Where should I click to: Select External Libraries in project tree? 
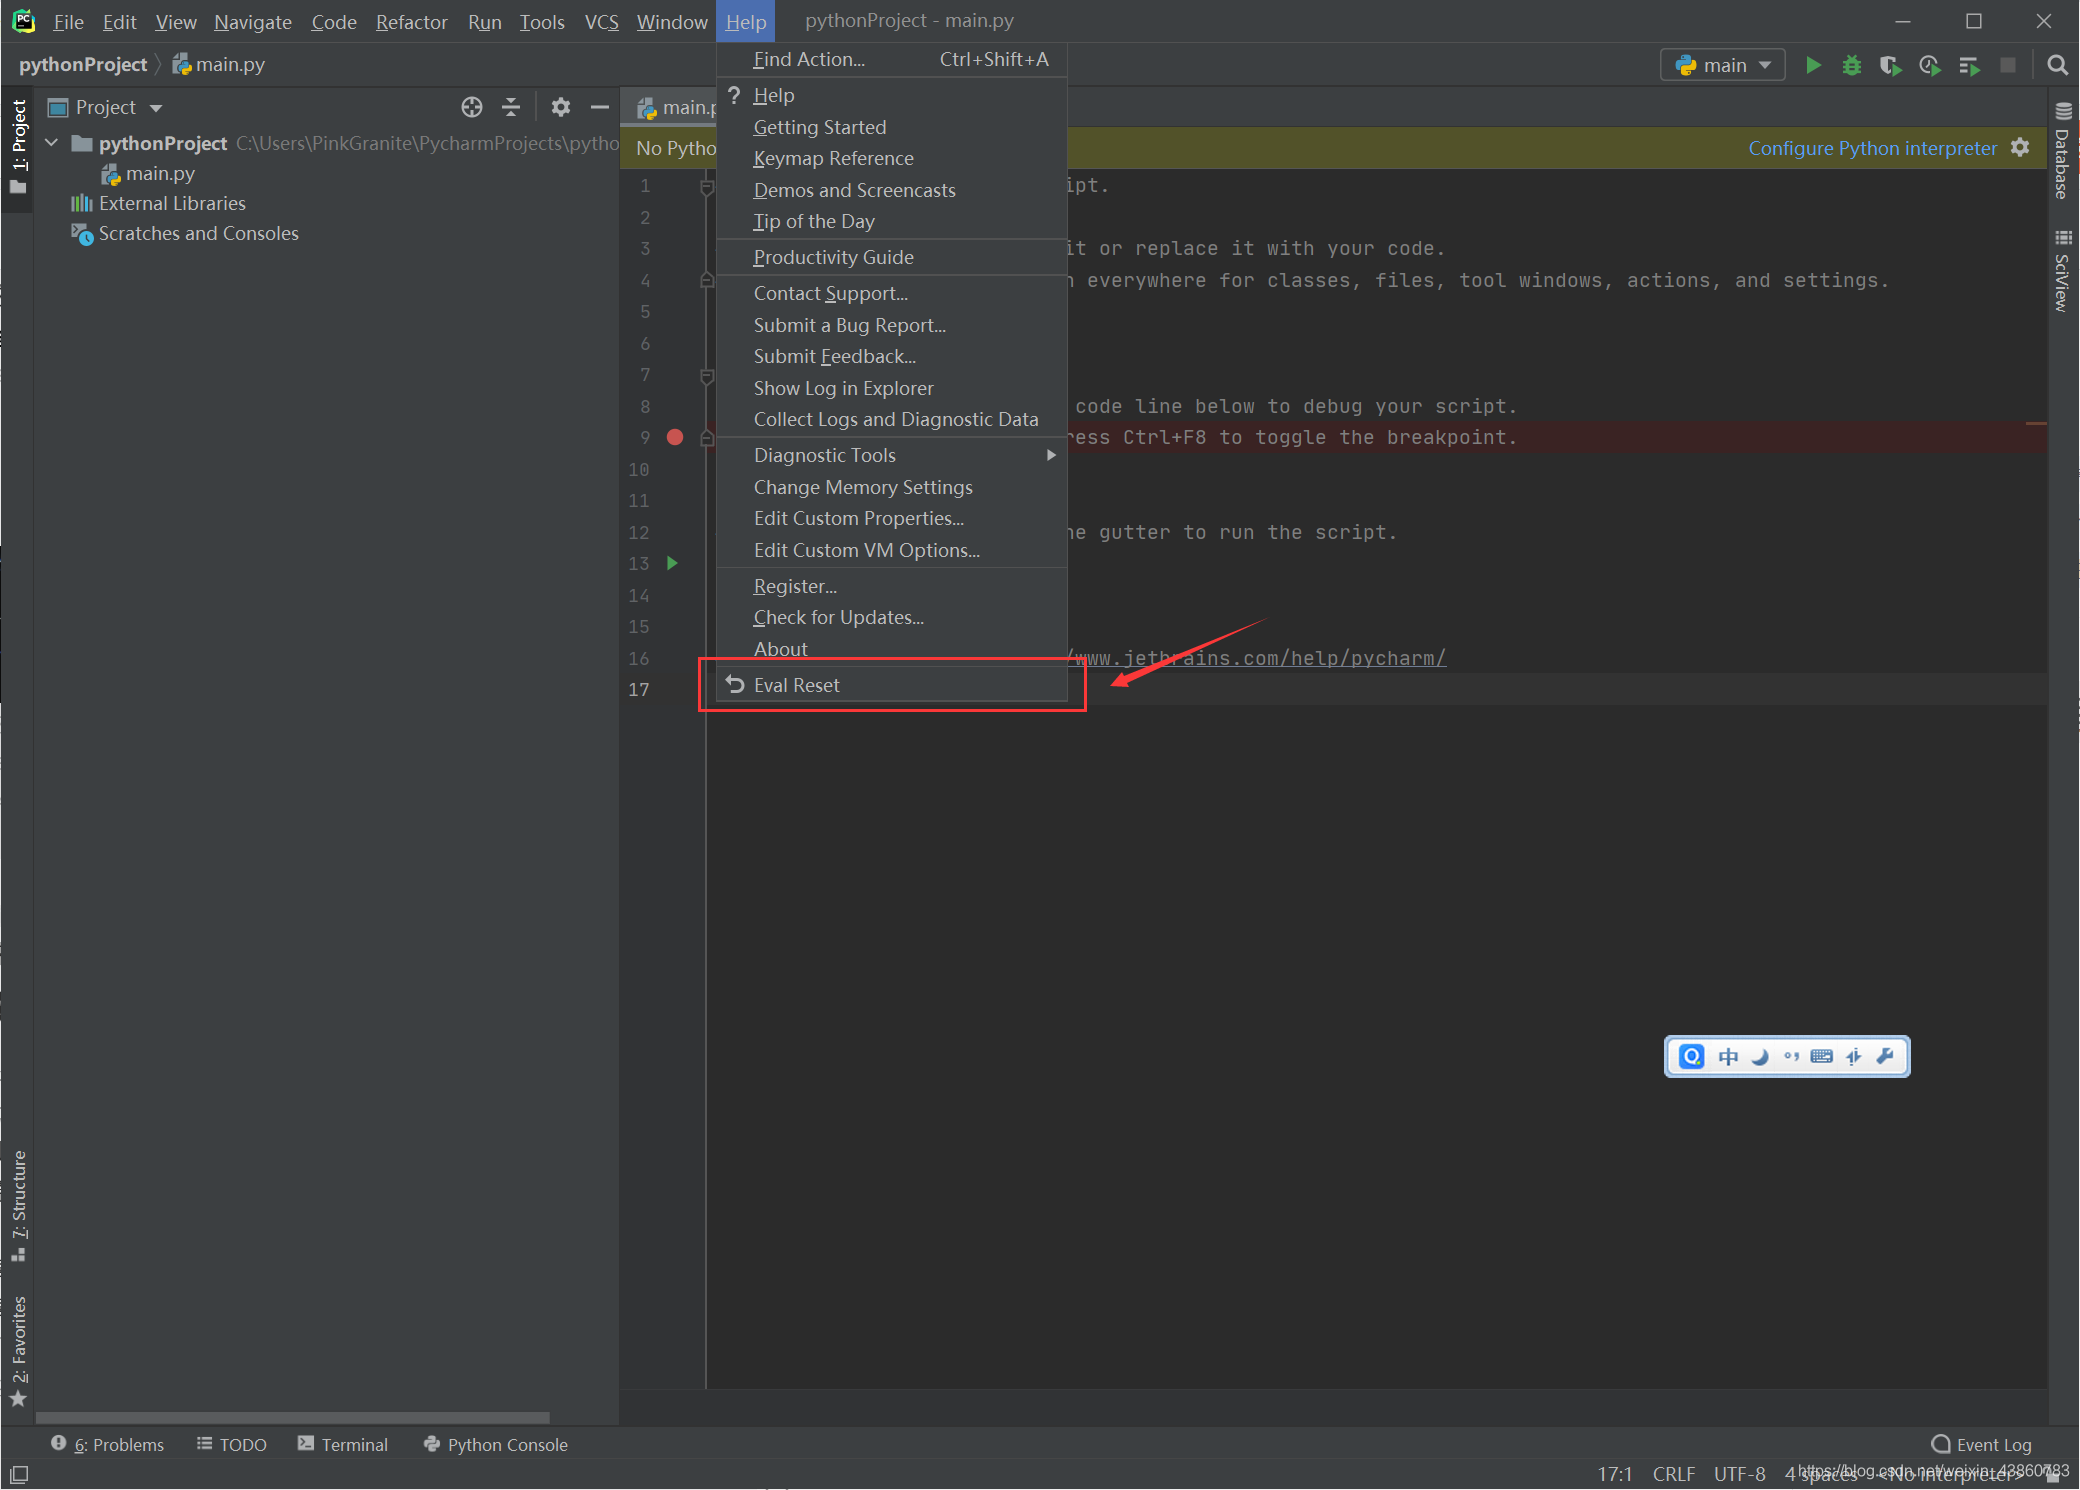click(159, 203)
